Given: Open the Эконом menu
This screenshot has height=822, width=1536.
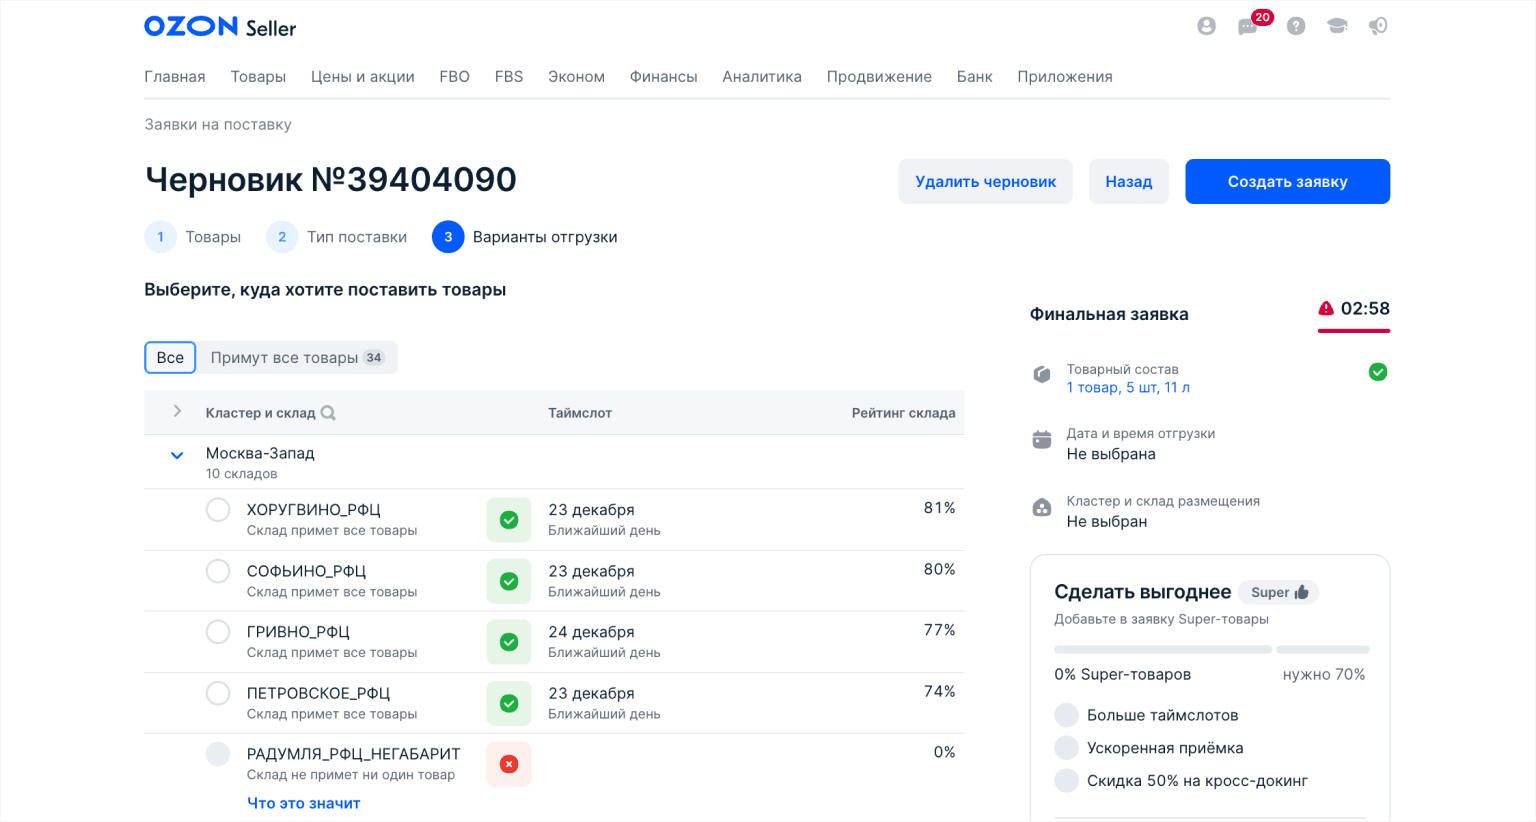Looking at the screenshot, I should [x=576, y=77].
